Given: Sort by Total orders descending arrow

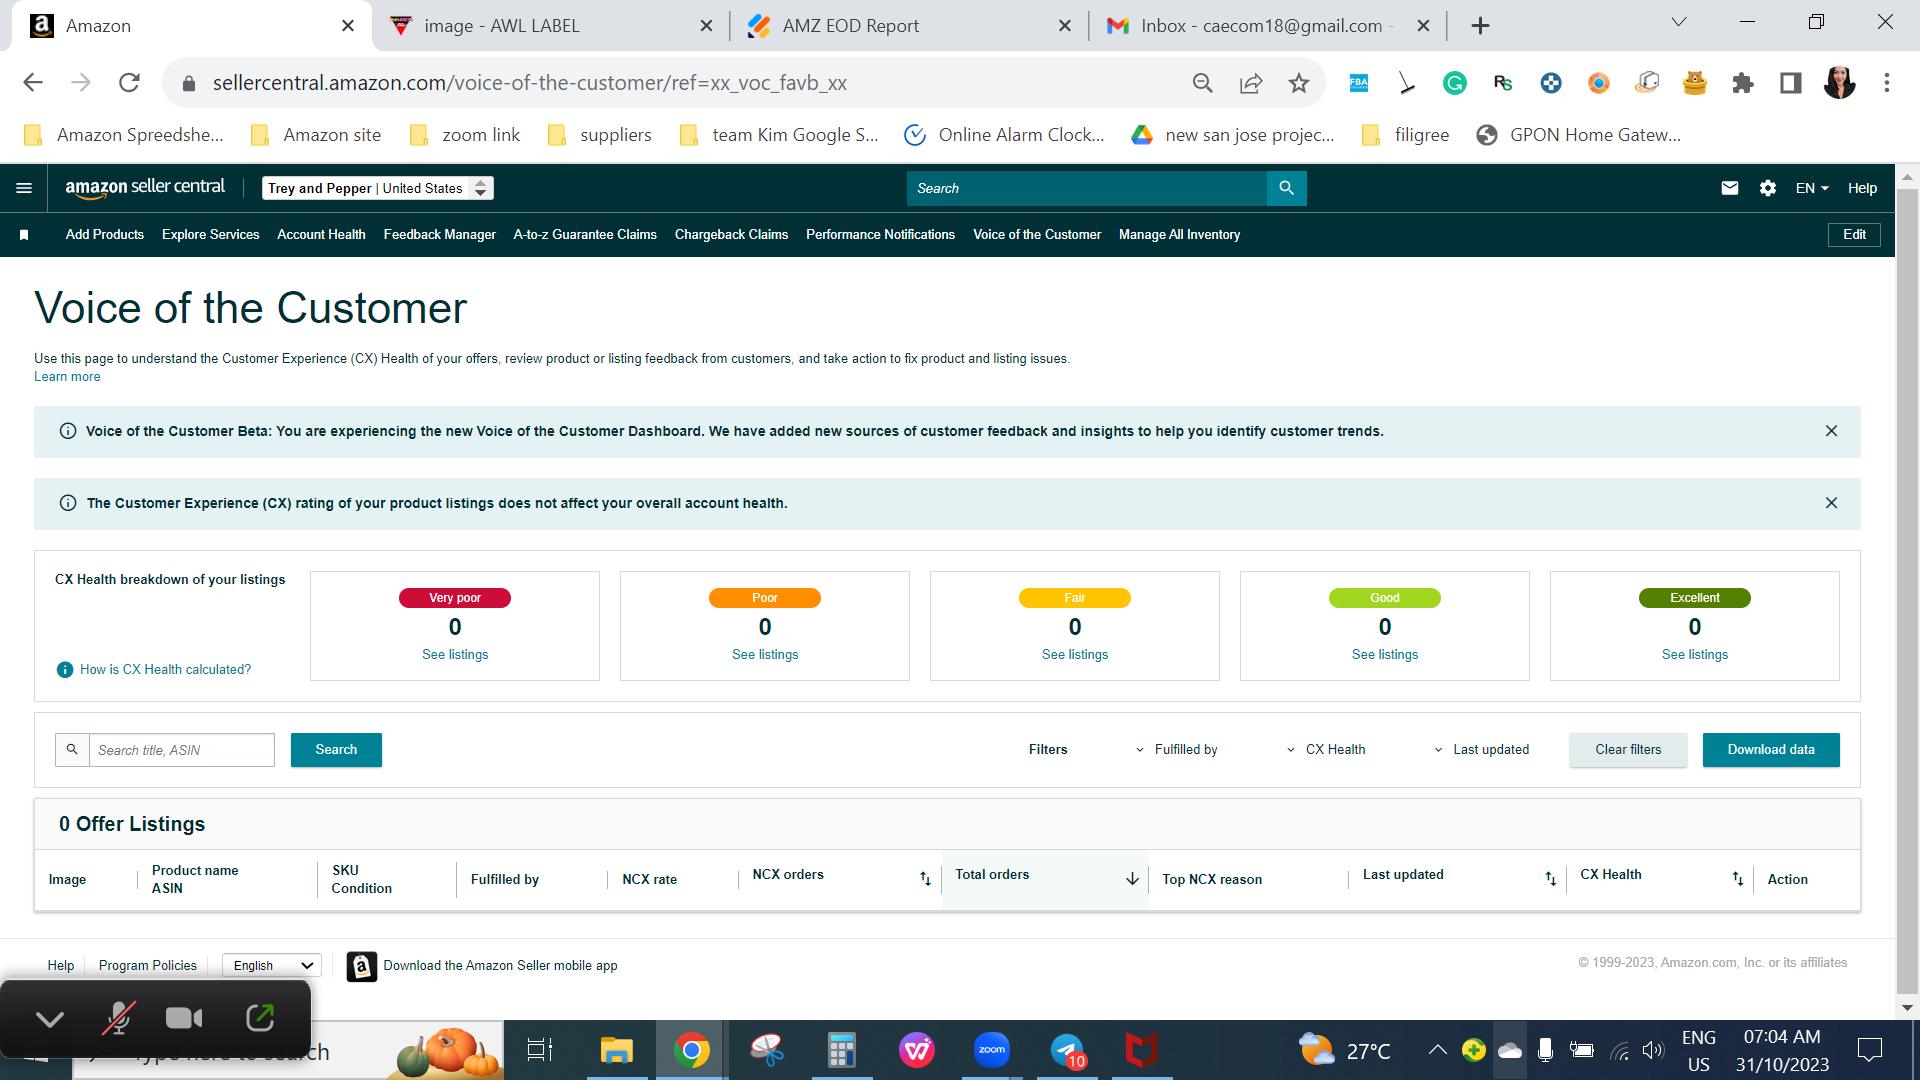Looking at the screenshot, I should click(1132, 879).
